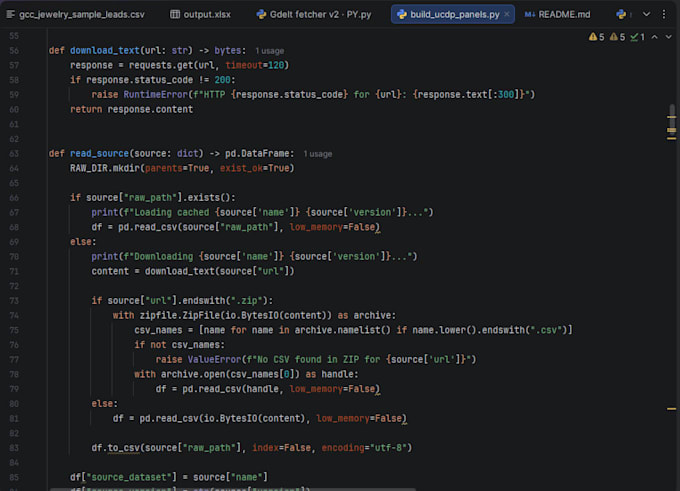
Task: Click 'pd.read_csv(io.BytesIO(content)' on line 81
Action: [x=222, y=418]
